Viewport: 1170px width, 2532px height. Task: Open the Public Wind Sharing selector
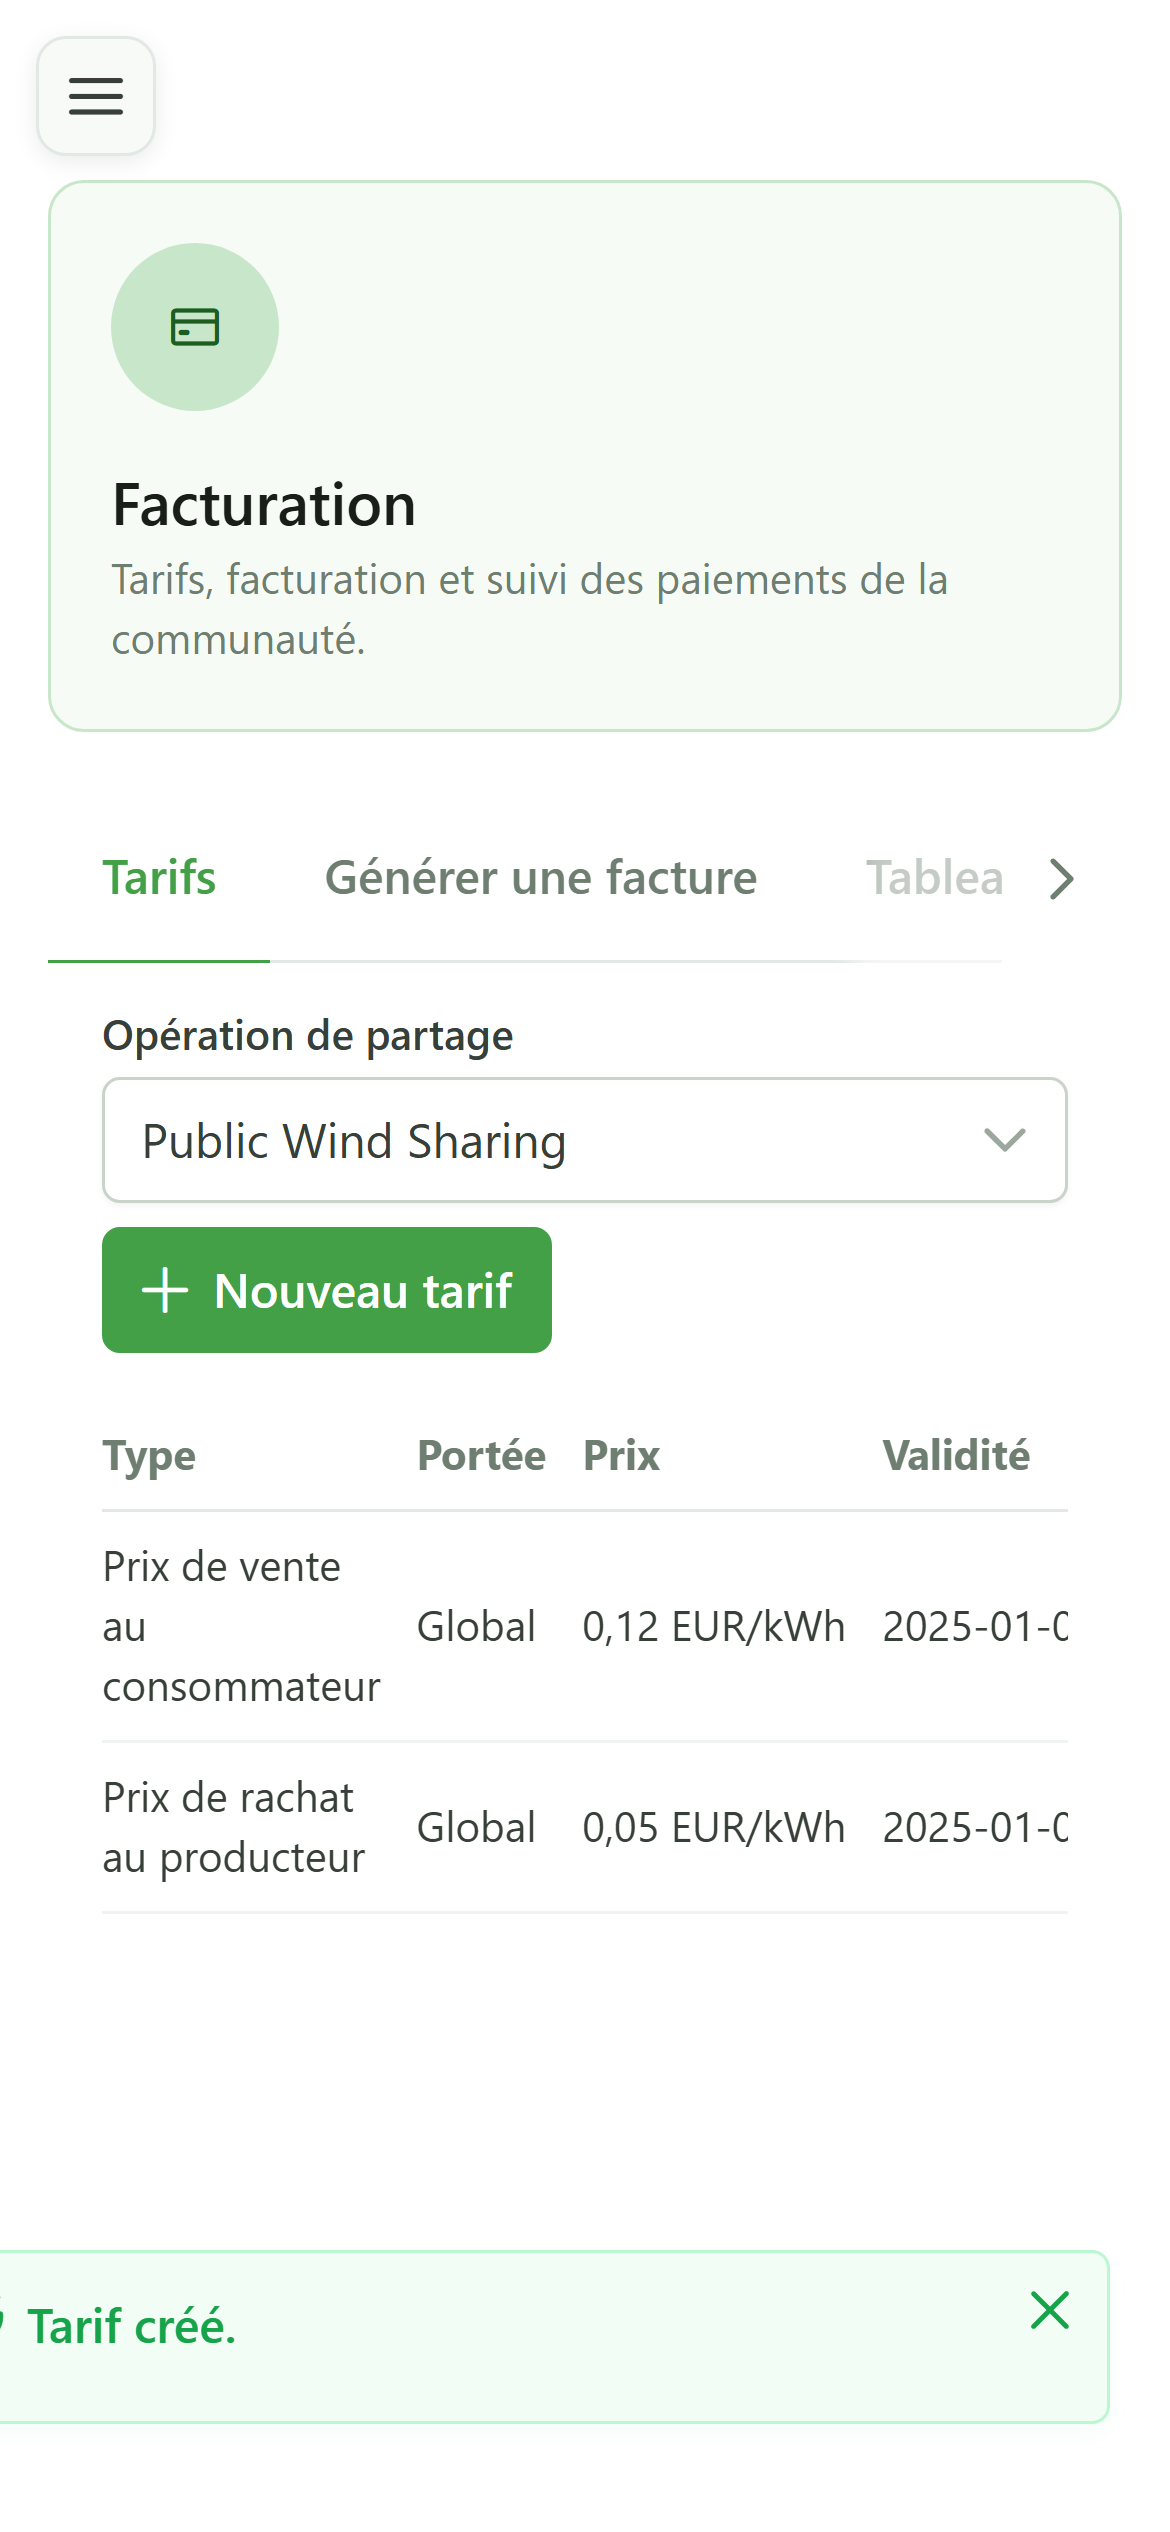[585, 1140]
